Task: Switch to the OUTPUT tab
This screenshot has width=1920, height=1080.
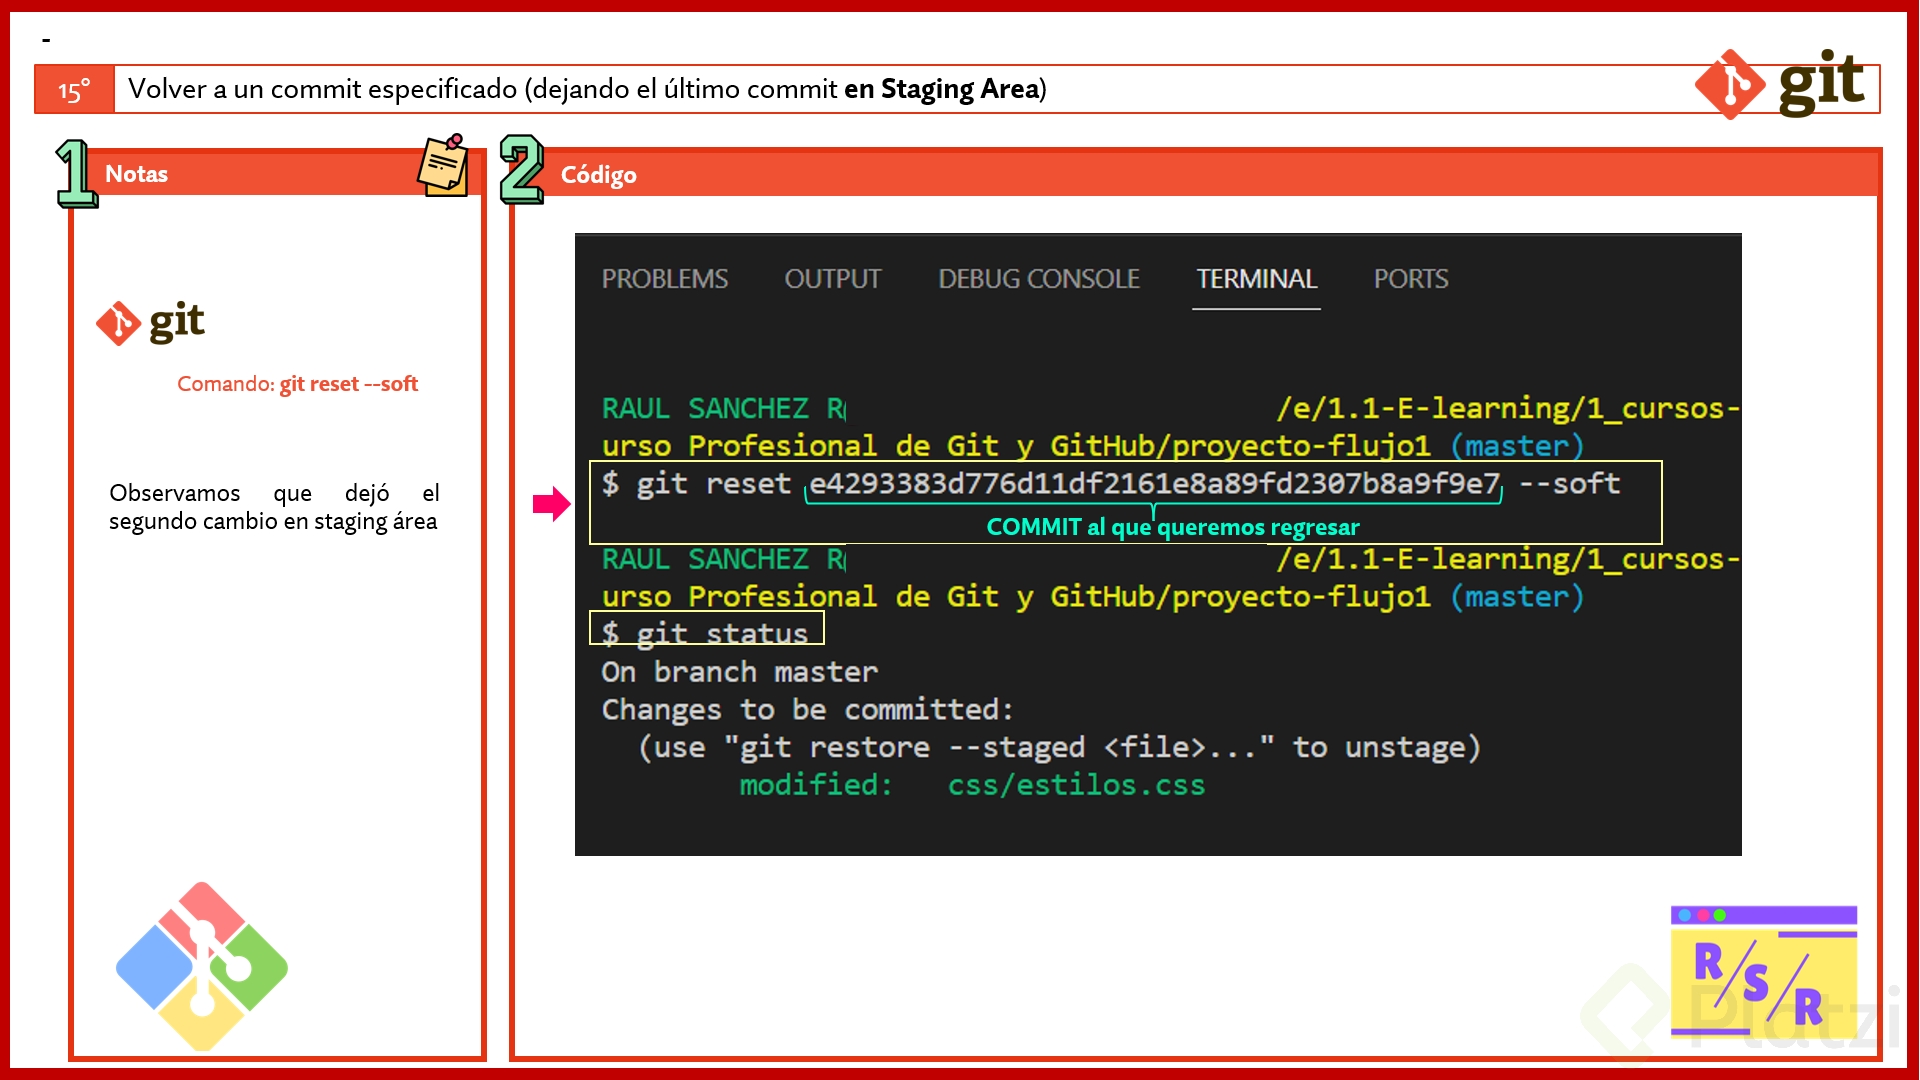Action: pos(832,279)
